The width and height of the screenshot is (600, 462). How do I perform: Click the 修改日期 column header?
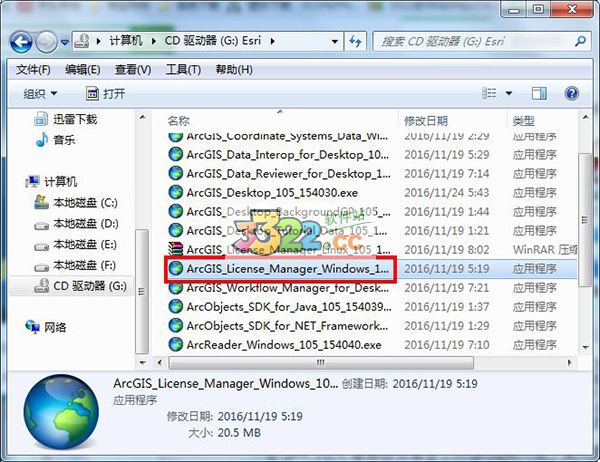426,121
